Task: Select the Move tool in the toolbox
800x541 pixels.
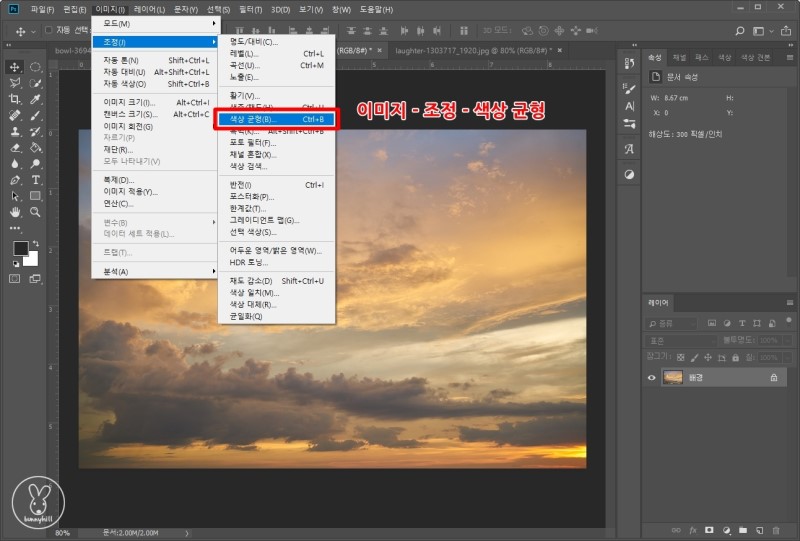Action: (x=15, y=67)
